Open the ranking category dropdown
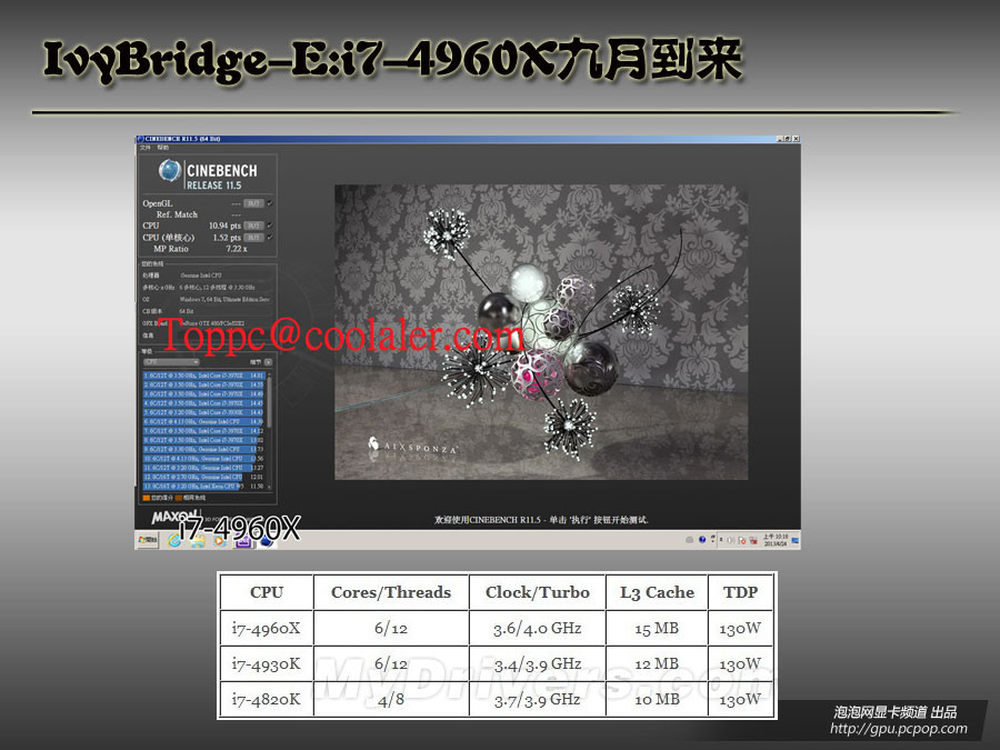Image resolution: width=1000 pixels, height=750 pixels. tap(171, 362)
